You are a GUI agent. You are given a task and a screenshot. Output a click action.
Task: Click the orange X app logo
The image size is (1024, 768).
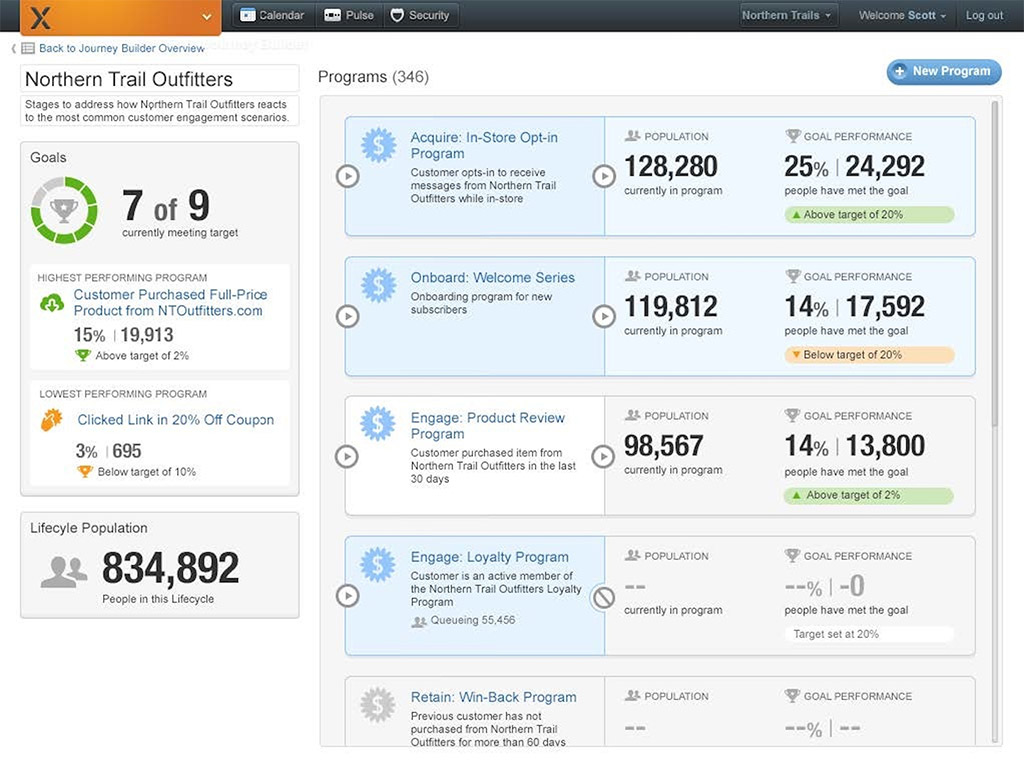[x=40, y=16]
